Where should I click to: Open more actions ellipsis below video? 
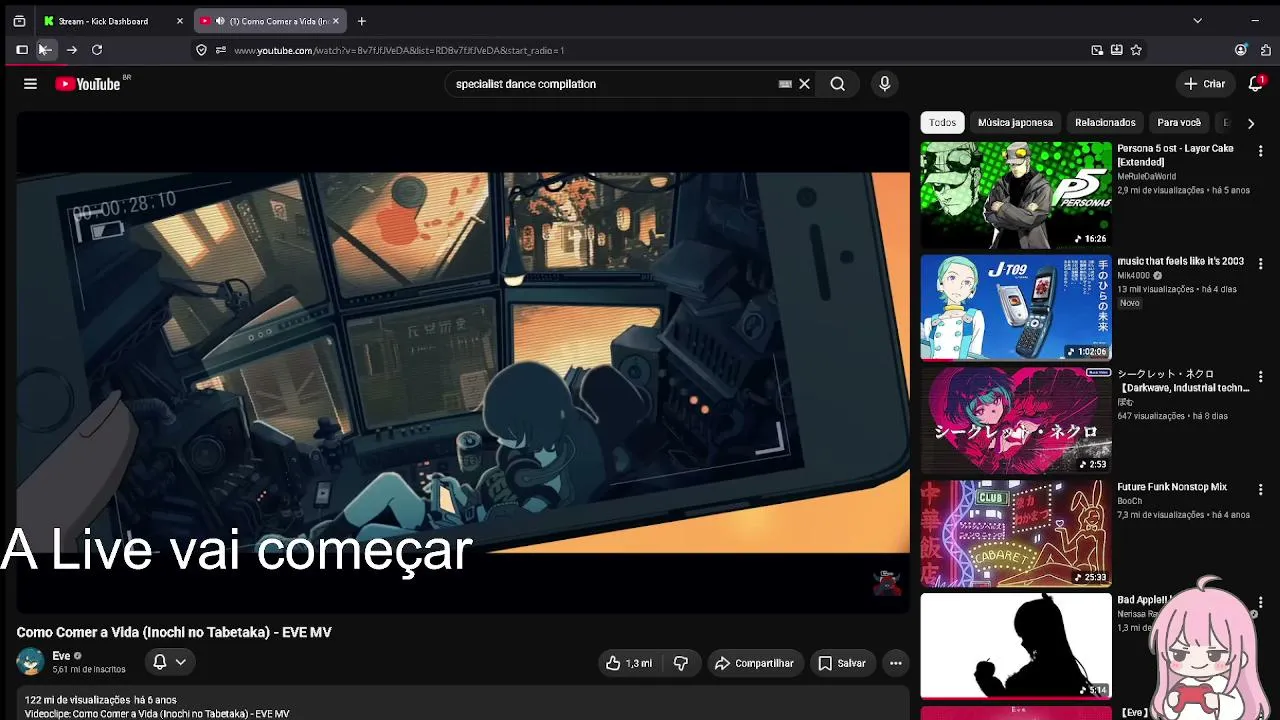896,663
